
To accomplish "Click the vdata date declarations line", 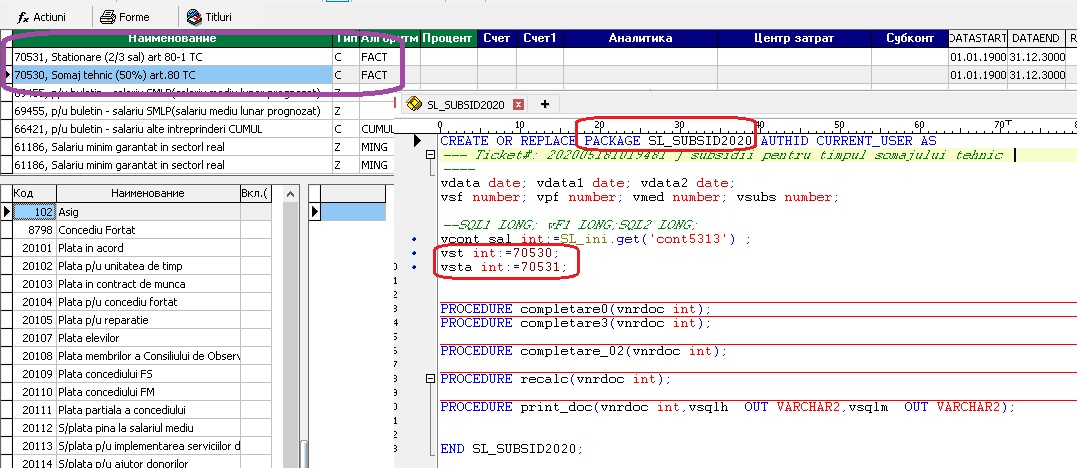I will [587, 183].
